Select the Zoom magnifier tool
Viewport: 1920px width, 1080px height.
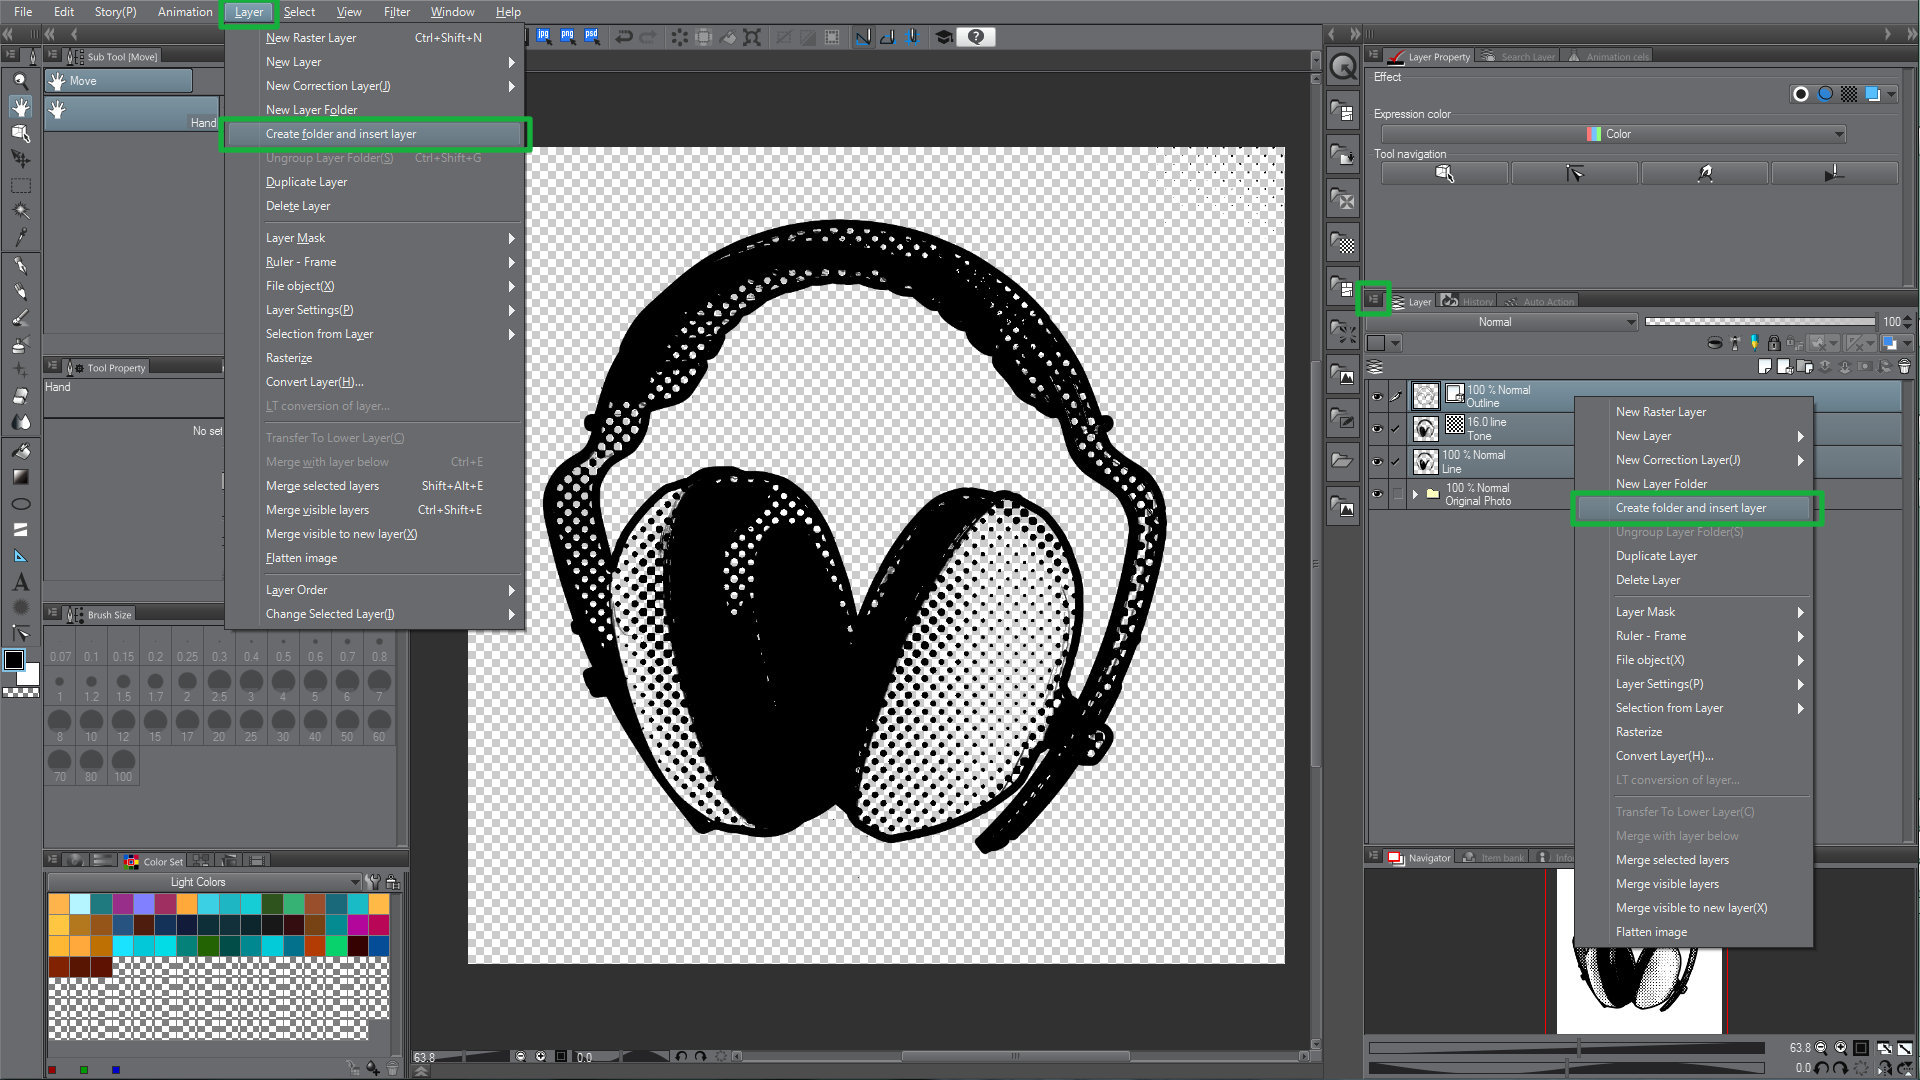coord(20,81)
